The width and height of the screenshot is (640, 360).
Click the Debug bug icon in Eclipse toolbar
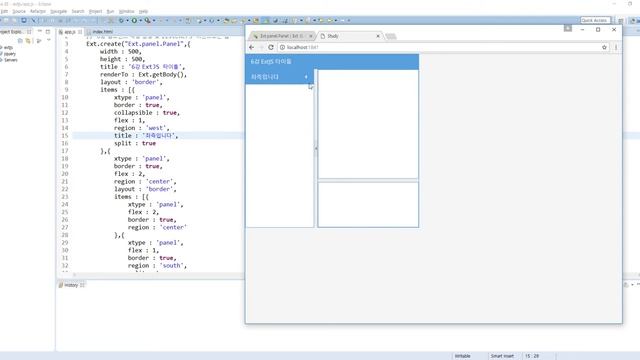coord(121,20)
